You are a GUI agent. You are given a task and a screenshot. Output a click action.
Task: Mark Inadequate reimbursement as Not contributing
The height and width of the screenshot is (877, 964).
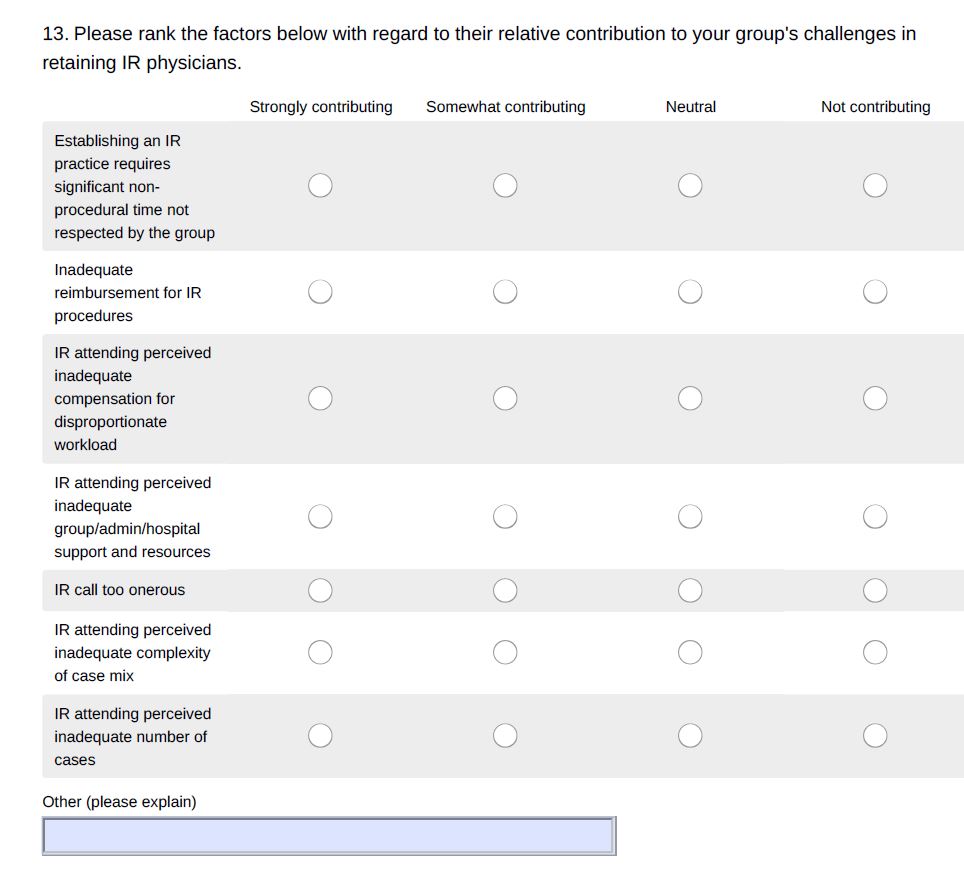click(x=875, y=292)
